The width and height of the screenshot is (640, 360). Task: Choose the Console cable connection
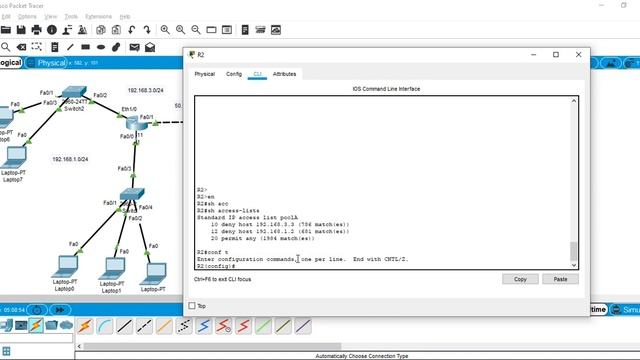click(x=105, y=326)
